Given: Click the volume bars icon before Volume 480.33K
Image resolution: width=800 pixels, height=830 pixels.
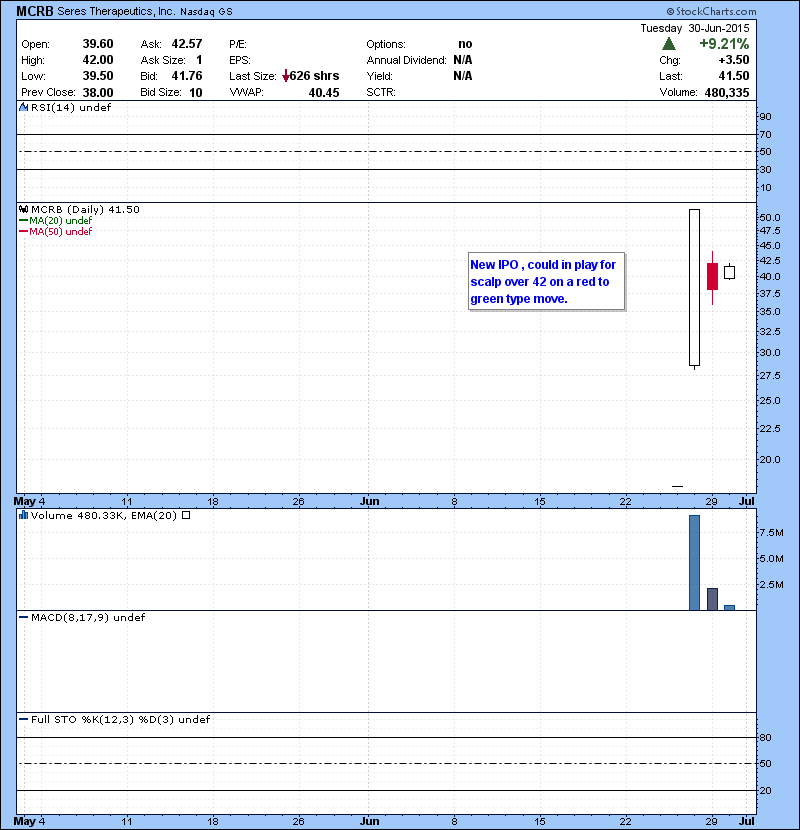Looking at the screenshot, I should click(x=23, y=515).
